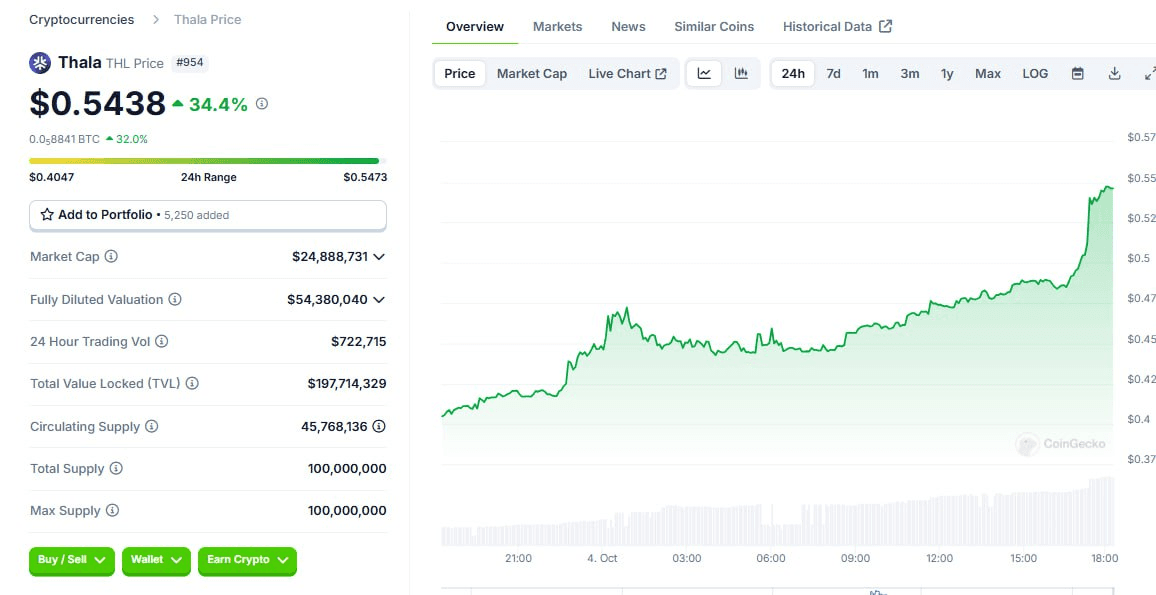Viewport: 1156px width, 595px height.
Task: Click the 24 Hour Trading Vol info icon
Action: coord(161,341)
